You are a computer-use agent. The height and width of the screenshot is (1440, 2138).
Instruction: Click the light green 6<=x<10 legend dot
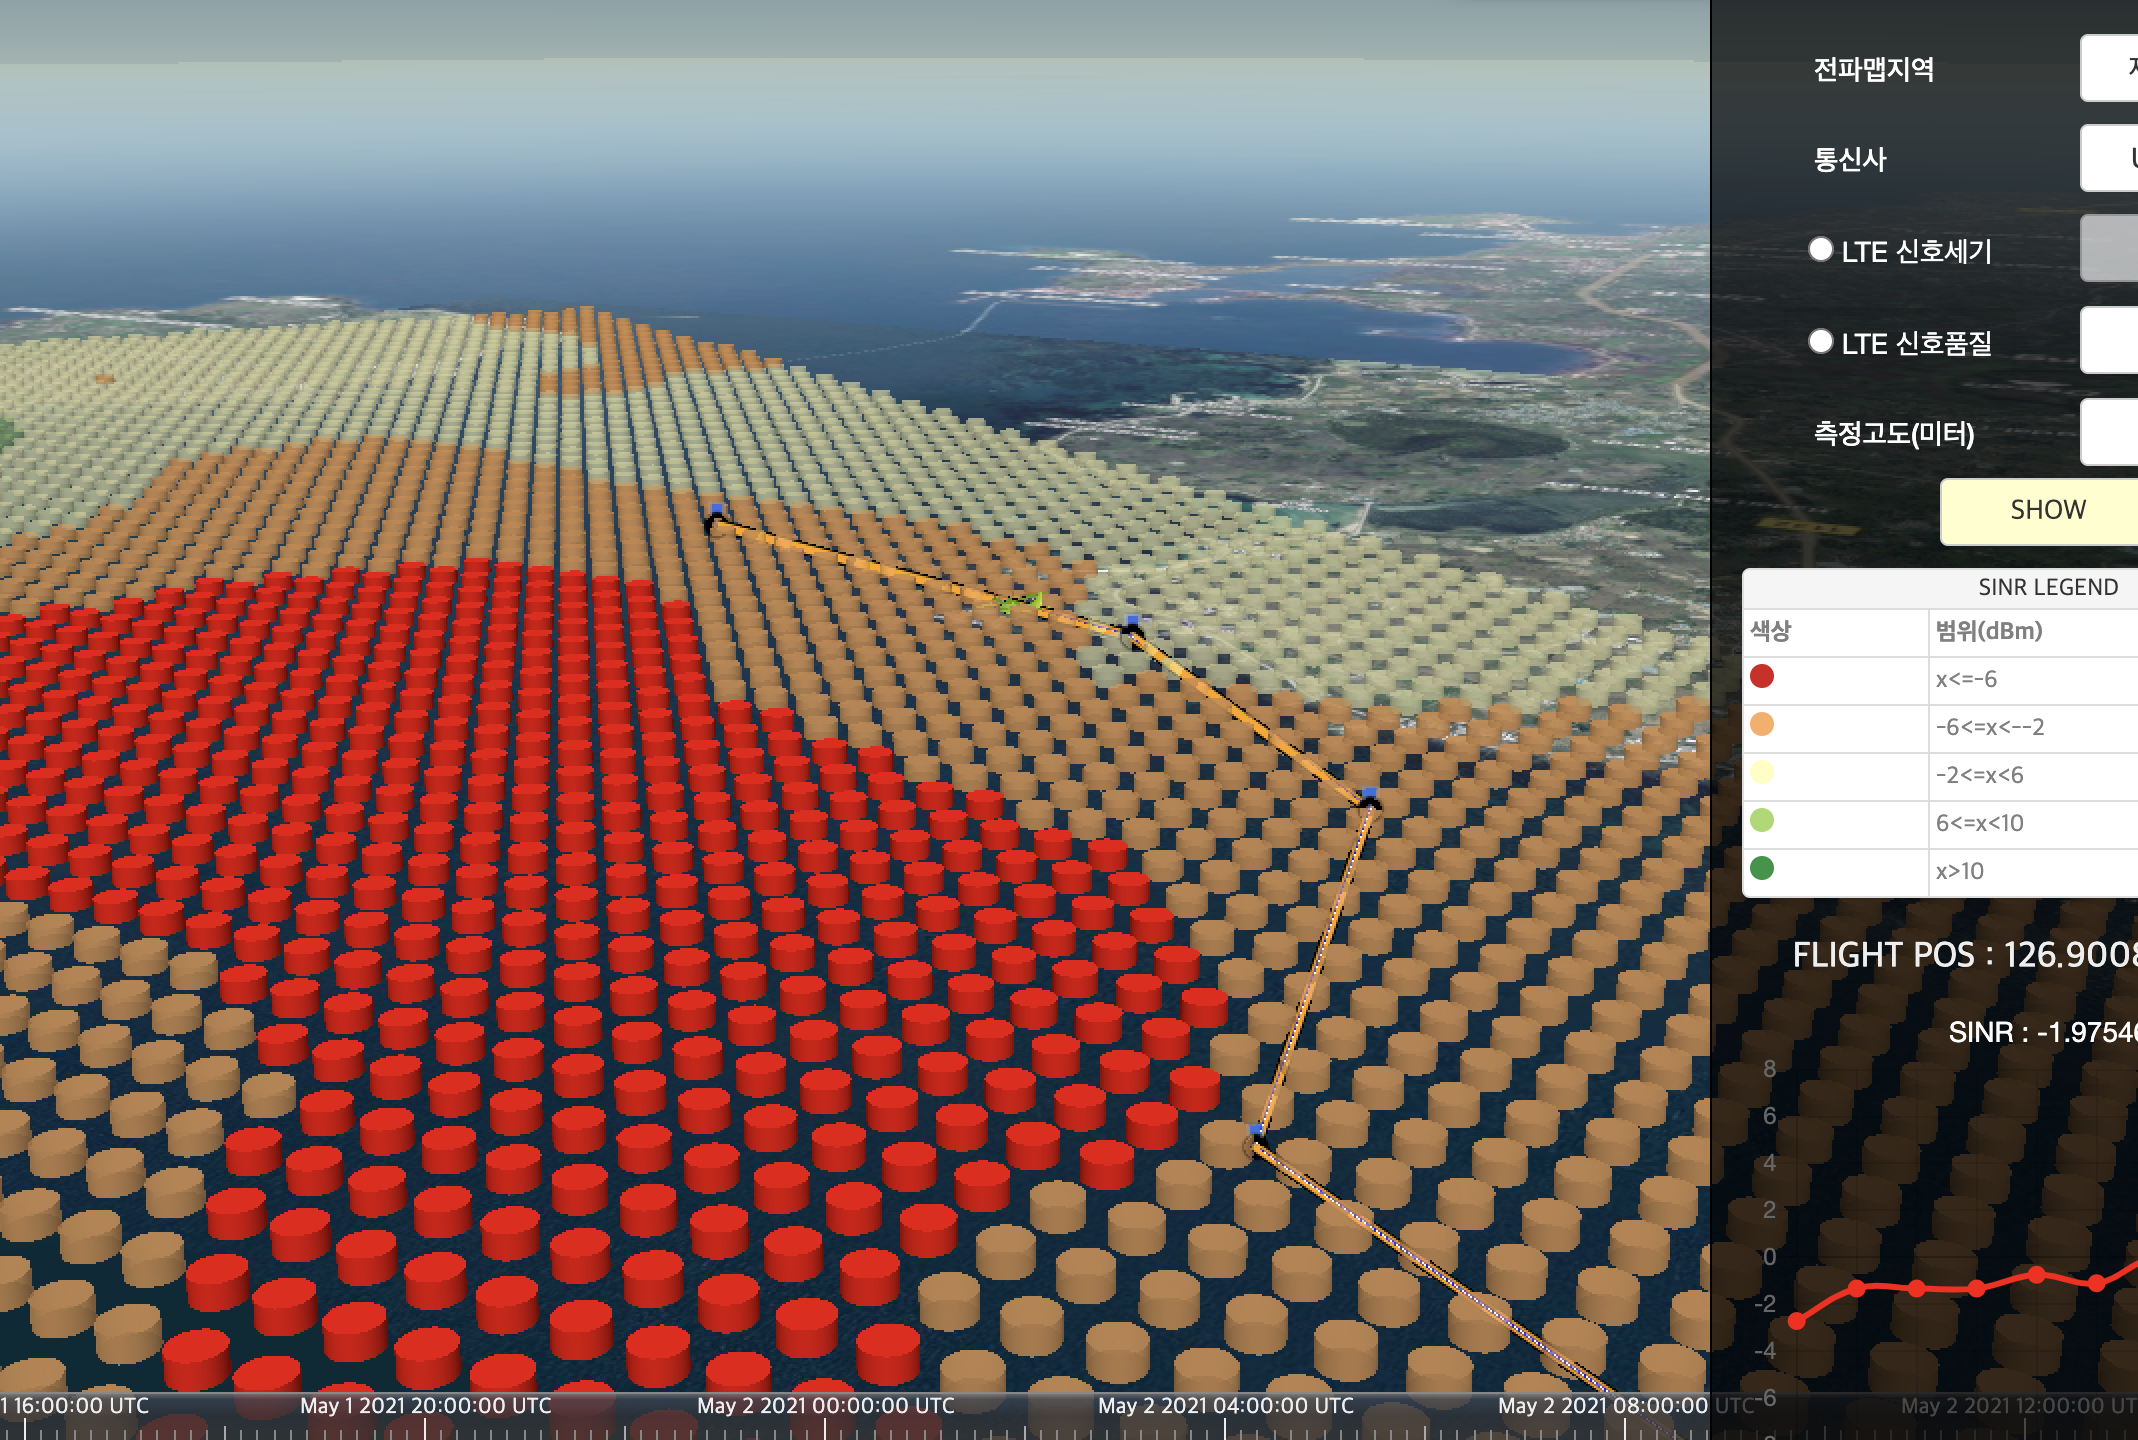tap(1762, 821)
